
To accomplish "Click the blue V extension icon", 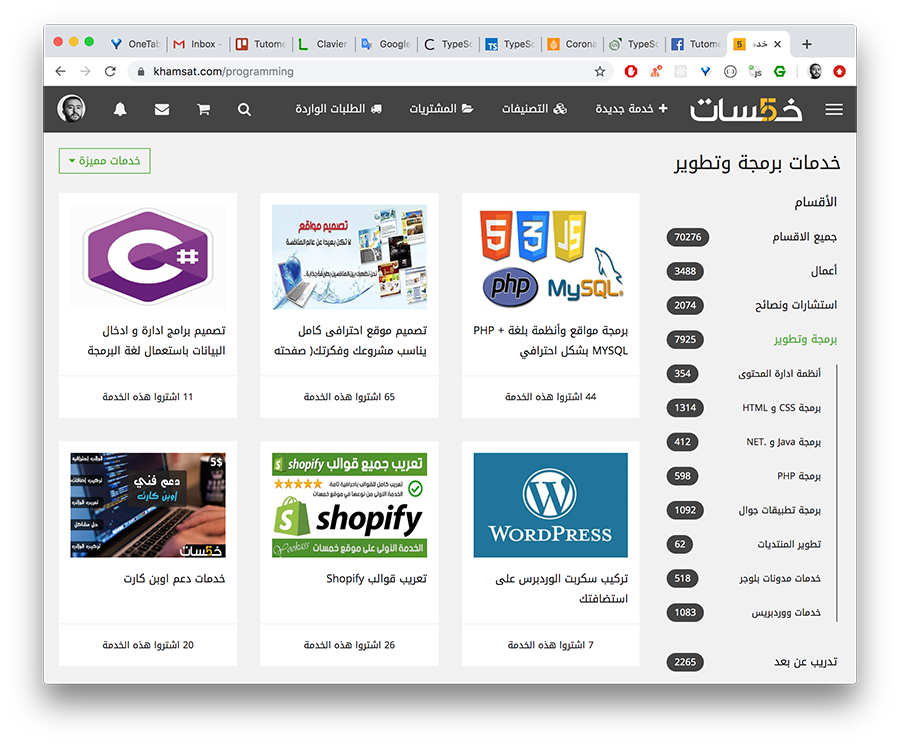I will coord(705,71).
